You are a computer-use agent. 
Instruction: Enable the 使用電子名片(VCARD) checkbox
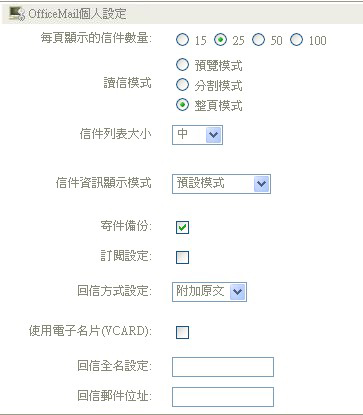[182, 332]
